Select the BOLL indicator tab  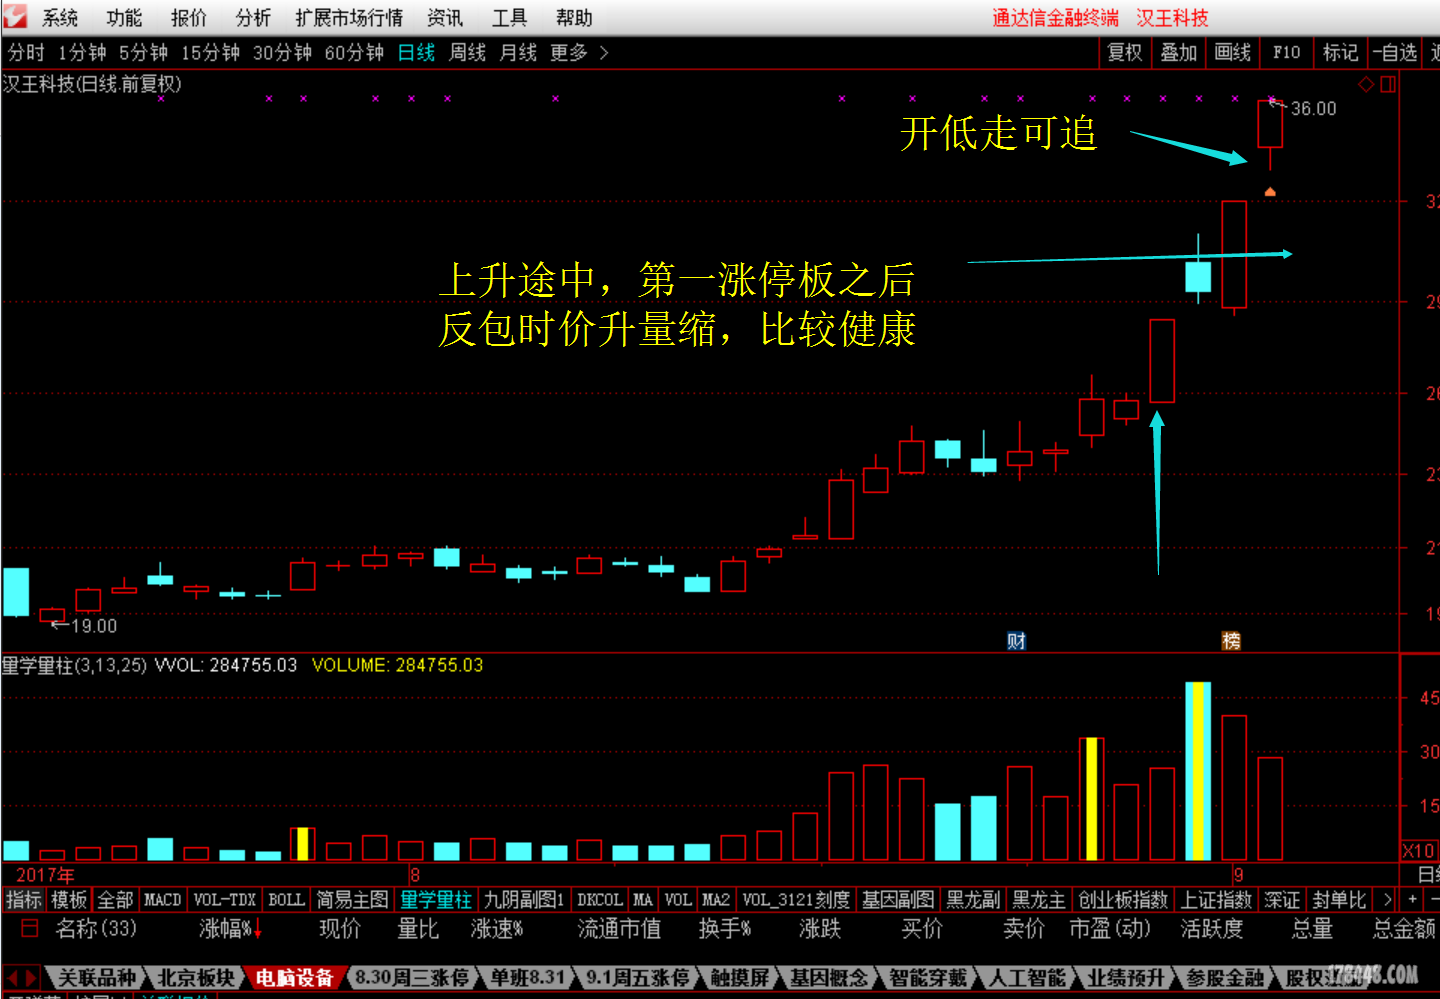click(286, 900)
